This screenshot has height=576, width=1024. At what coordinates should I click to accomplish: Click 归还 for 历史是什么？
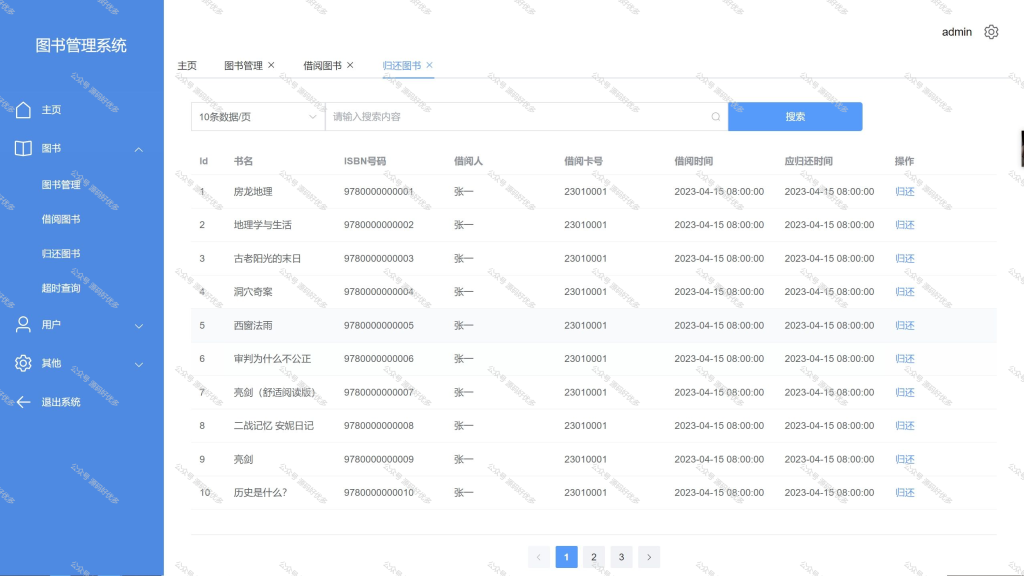pos(904,492)
